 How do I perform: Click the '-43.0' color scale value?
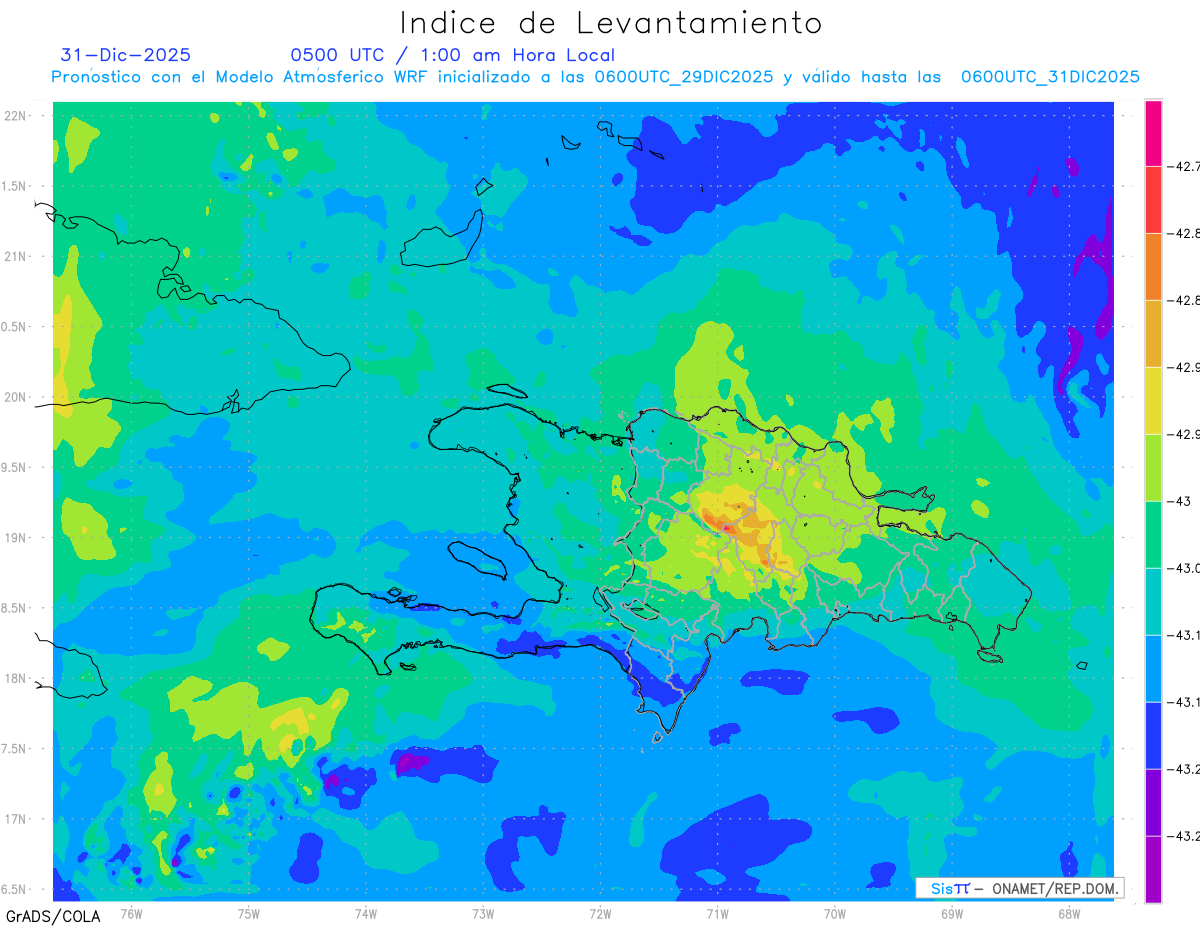1185,568
